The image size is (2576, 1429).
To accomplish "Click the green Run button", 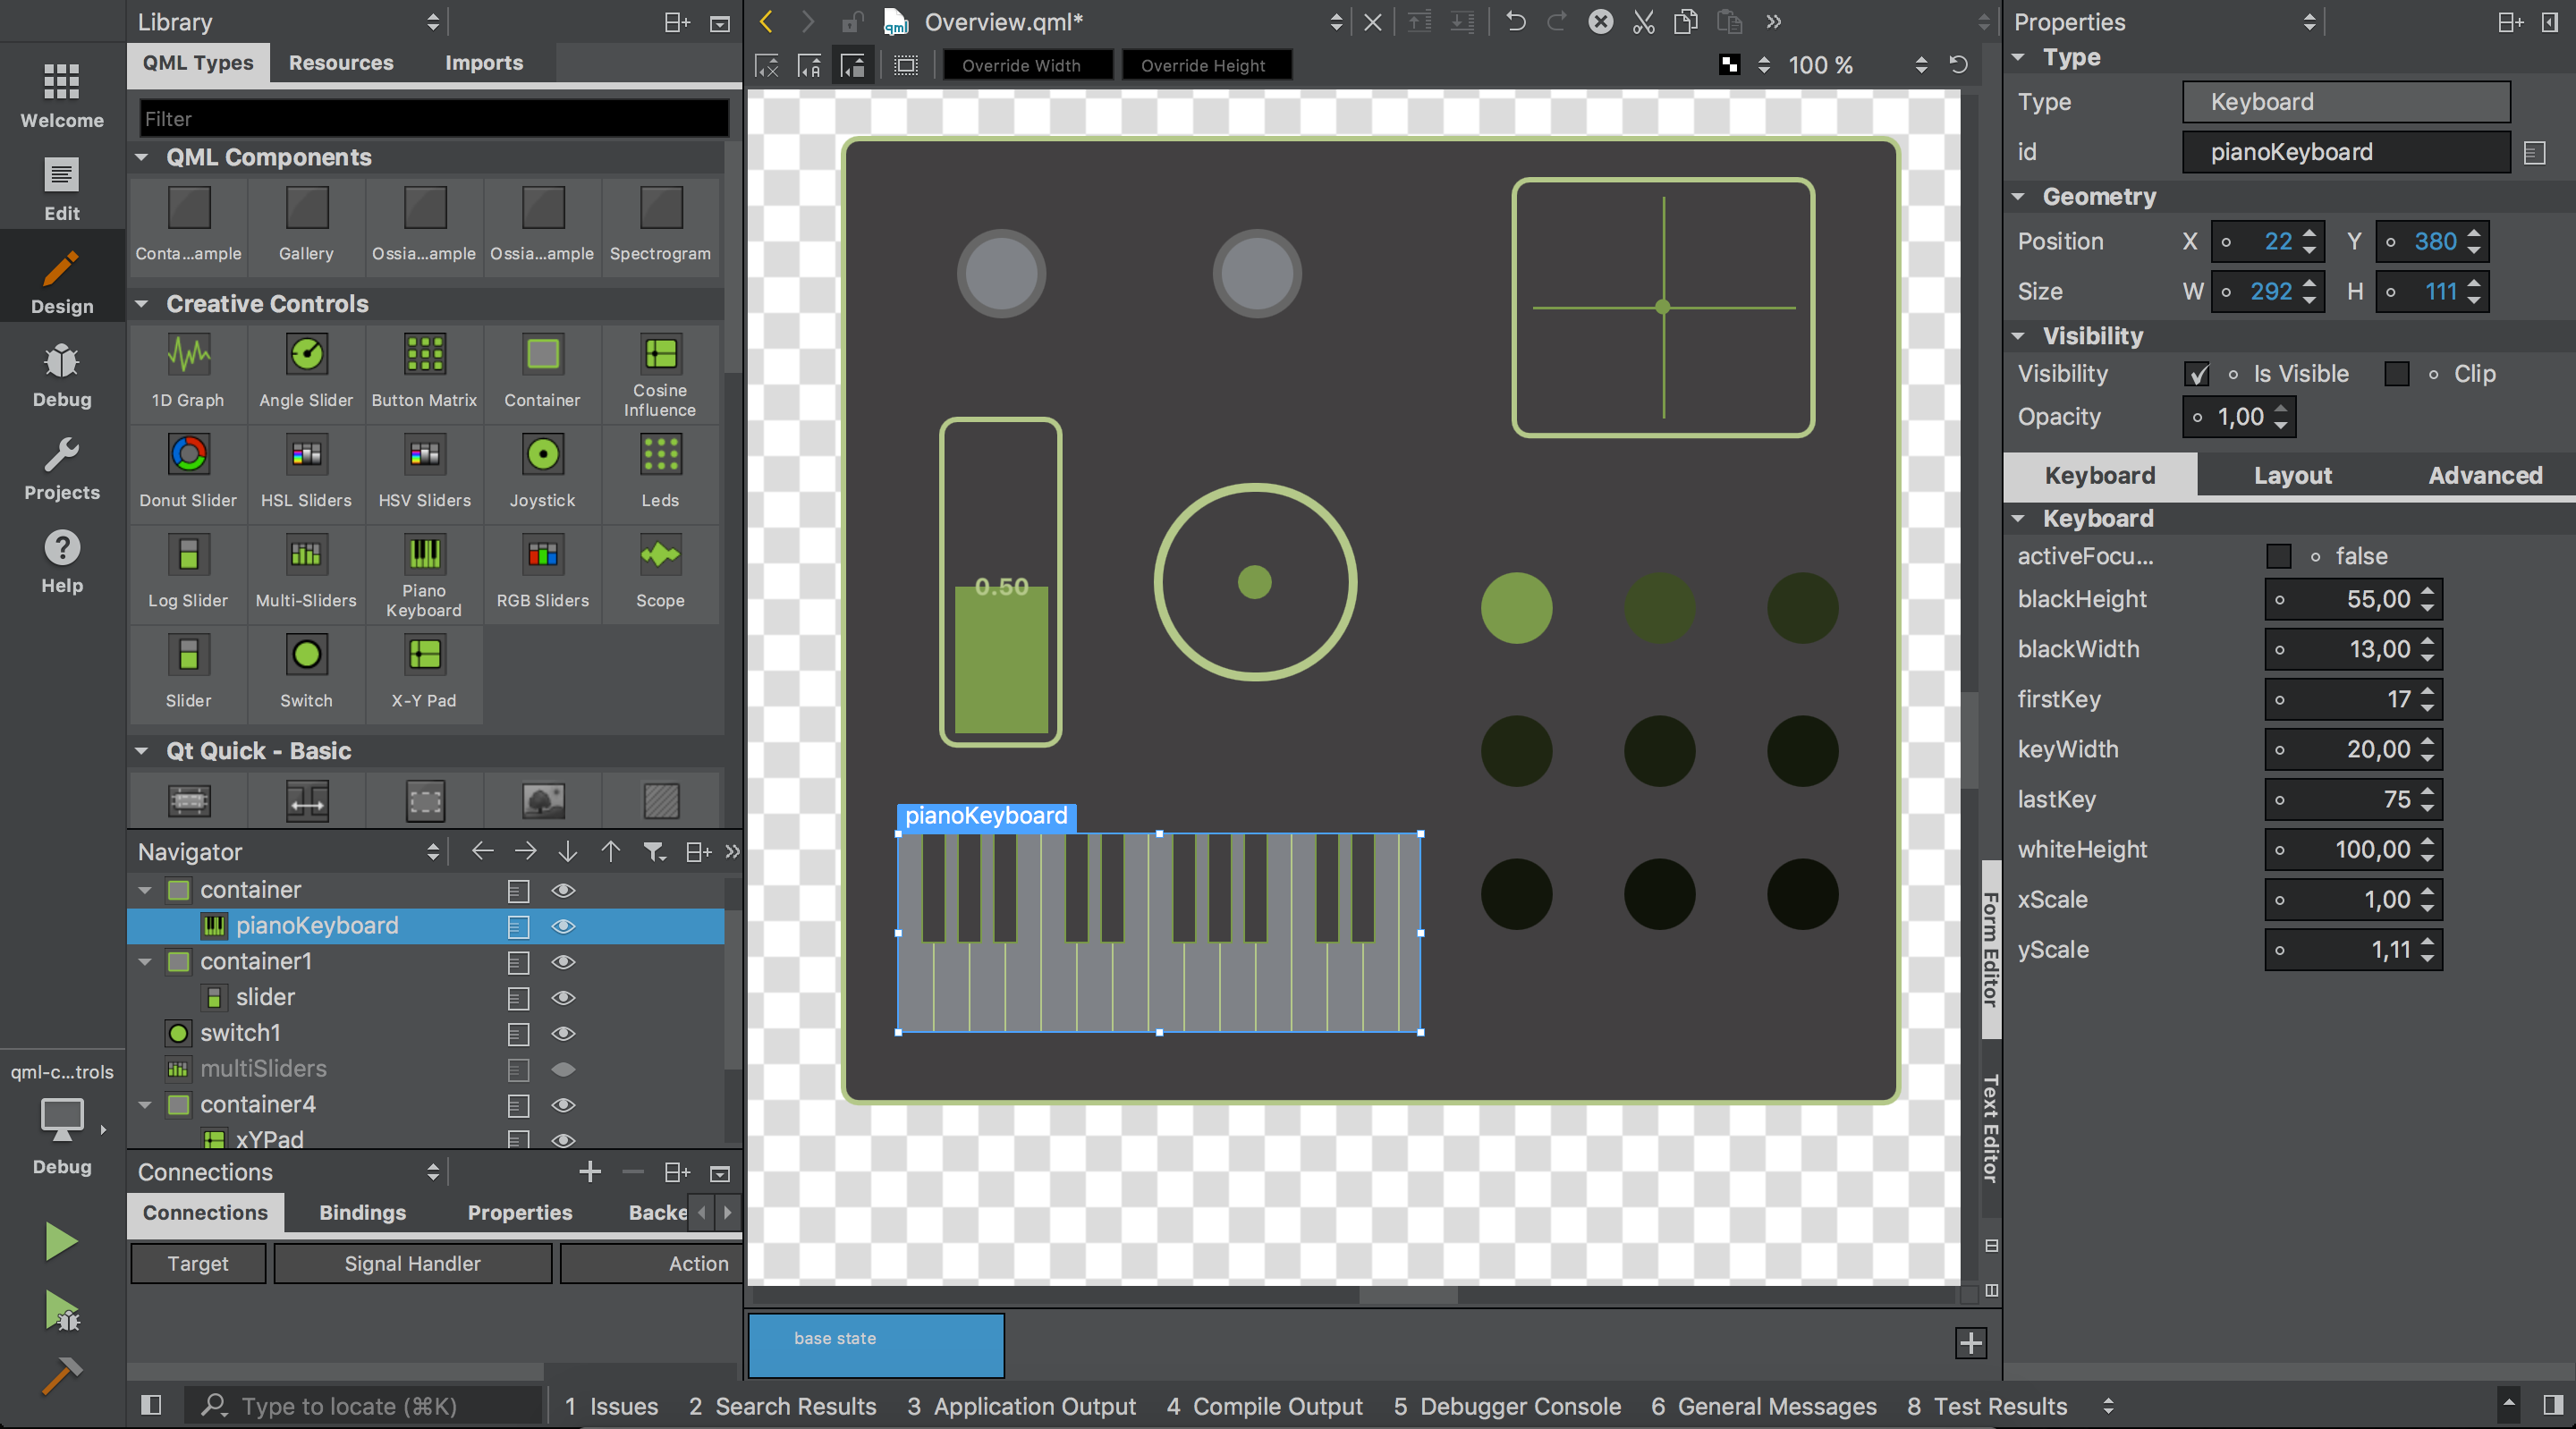I will pyautogui.click(x=61, y=1241).
